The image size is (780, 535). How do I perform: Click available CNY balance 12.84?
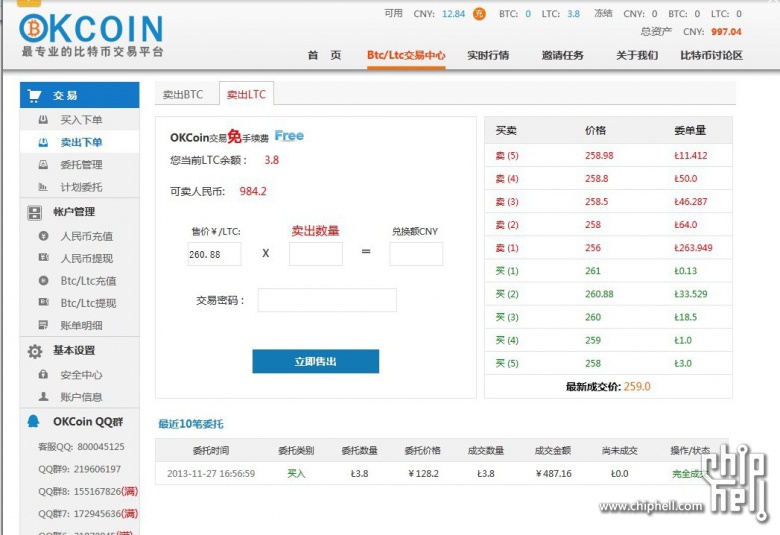pos(453,14)
